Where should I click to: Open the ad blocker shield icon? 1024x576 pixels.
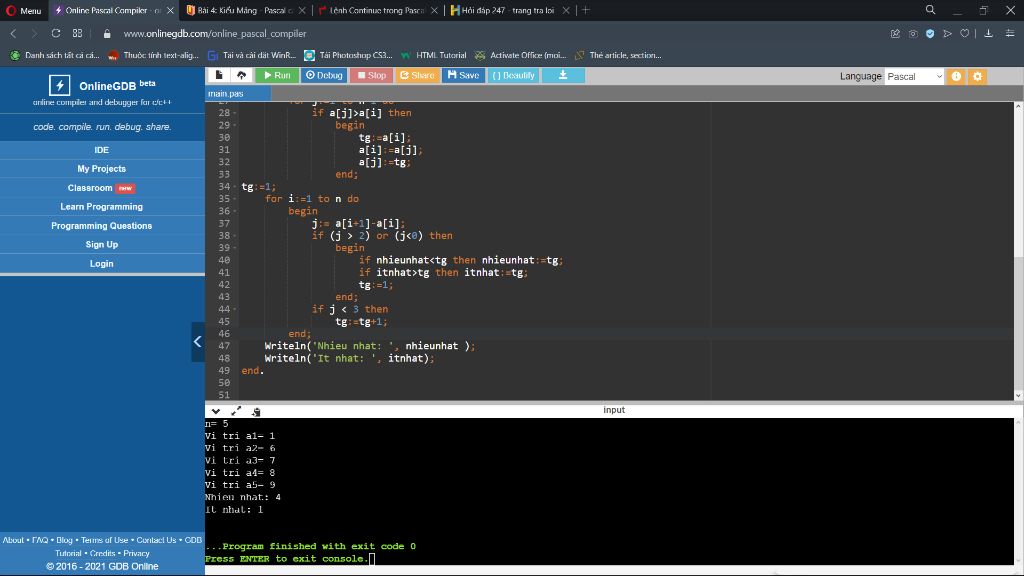click(x=930, y=33)
